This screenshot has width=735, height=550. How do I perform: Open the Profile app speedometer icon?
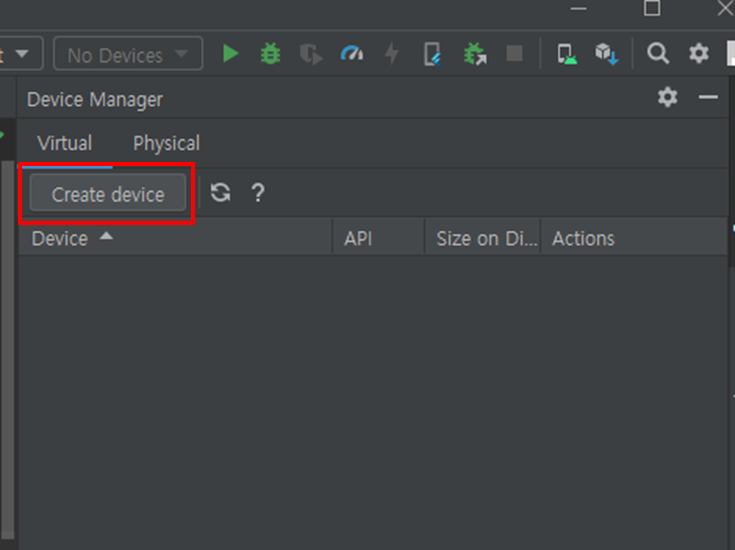[352, 53]
